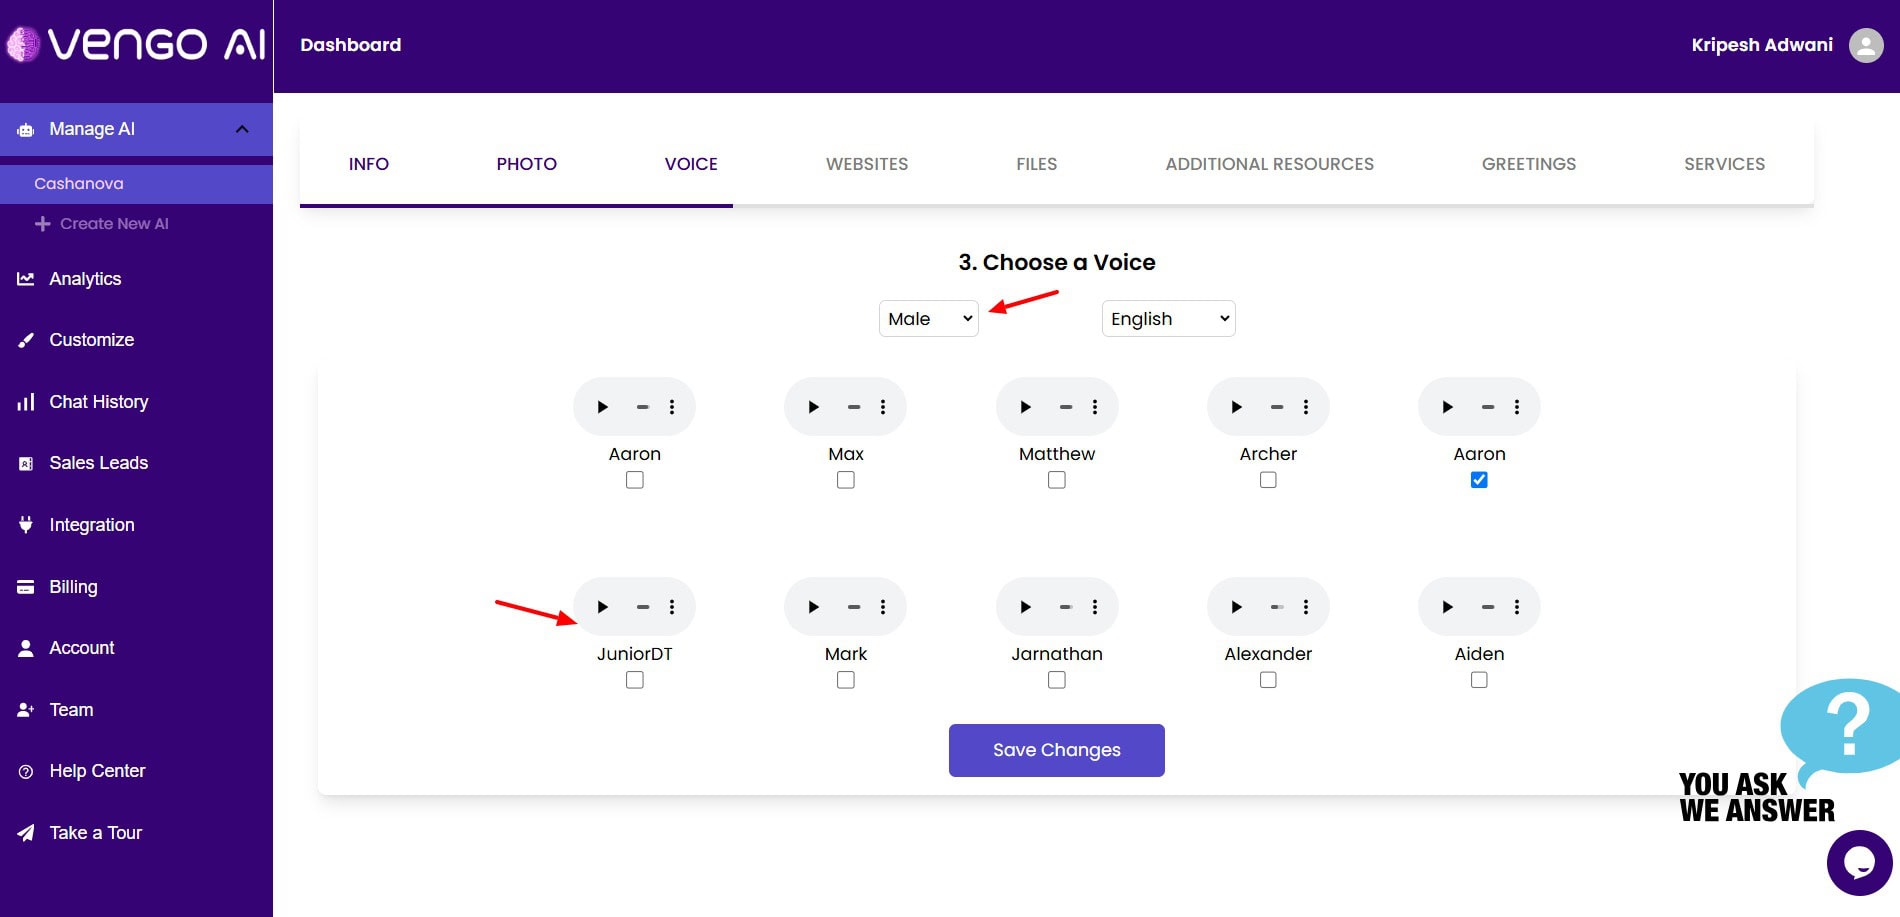This screenshot has height=917, width=1900.
Task: Adjust the Max voice volume bar
Action: [x=854, y=407]
